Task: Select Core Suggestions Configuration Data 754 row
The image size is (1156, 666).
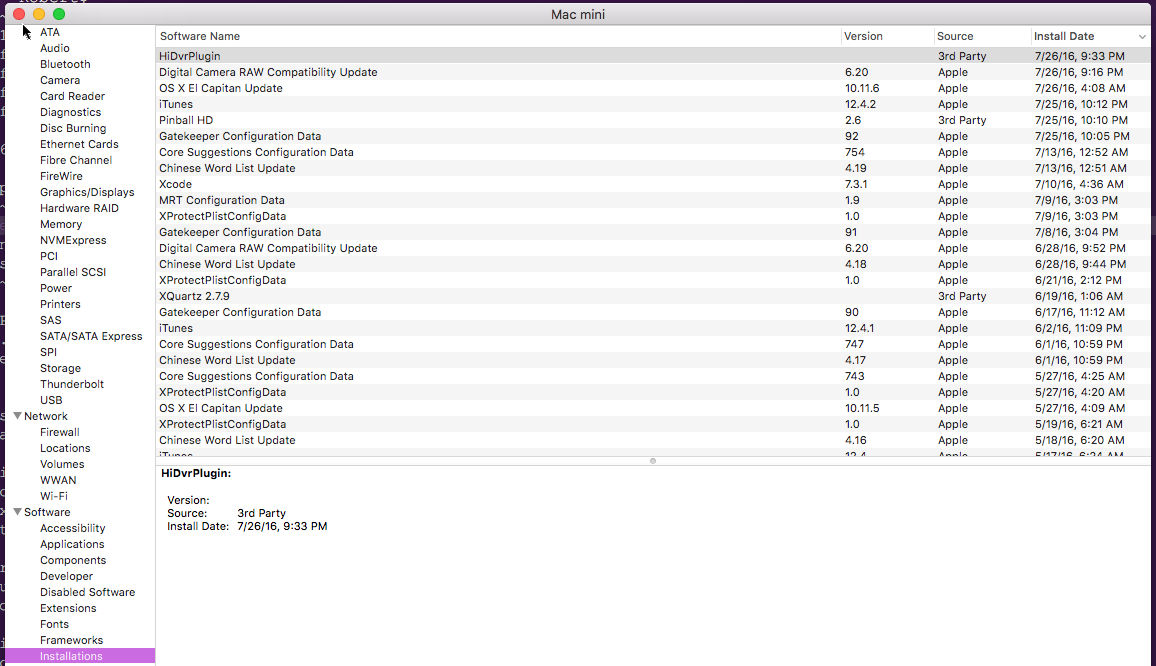Action: point(653,152)
